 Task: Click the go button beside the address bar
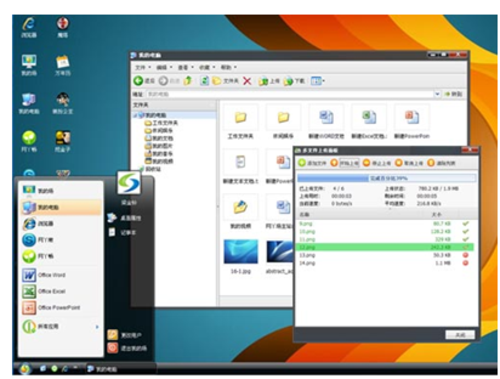tap(453, 94)
